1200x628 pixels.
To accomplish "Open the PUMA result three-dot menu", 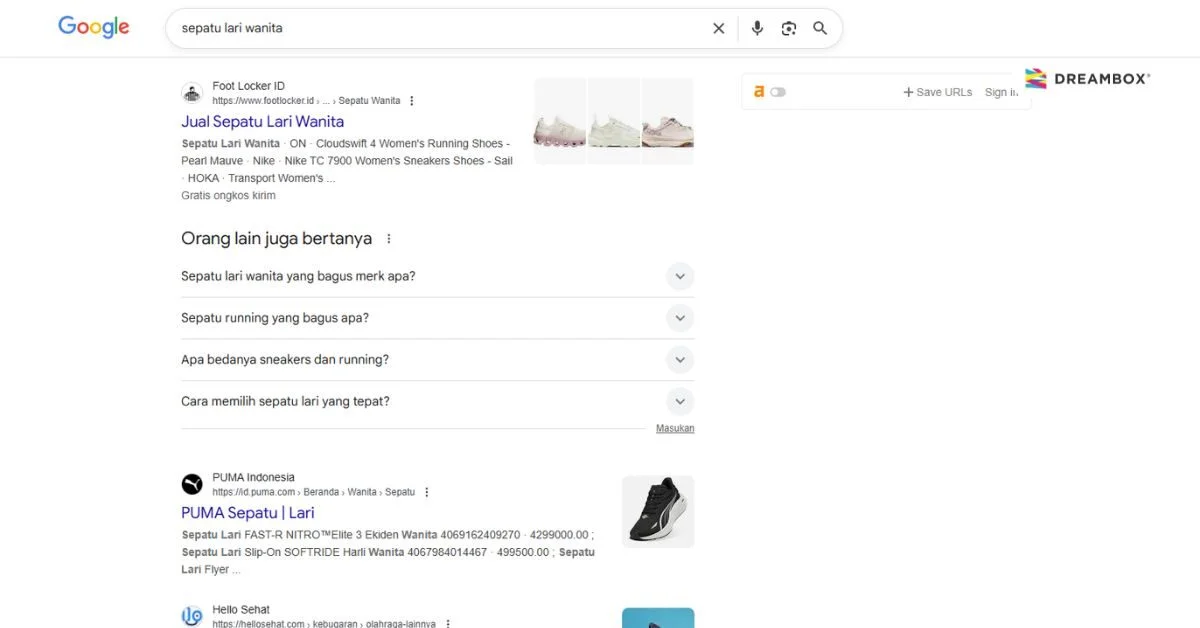I will 427,492.
